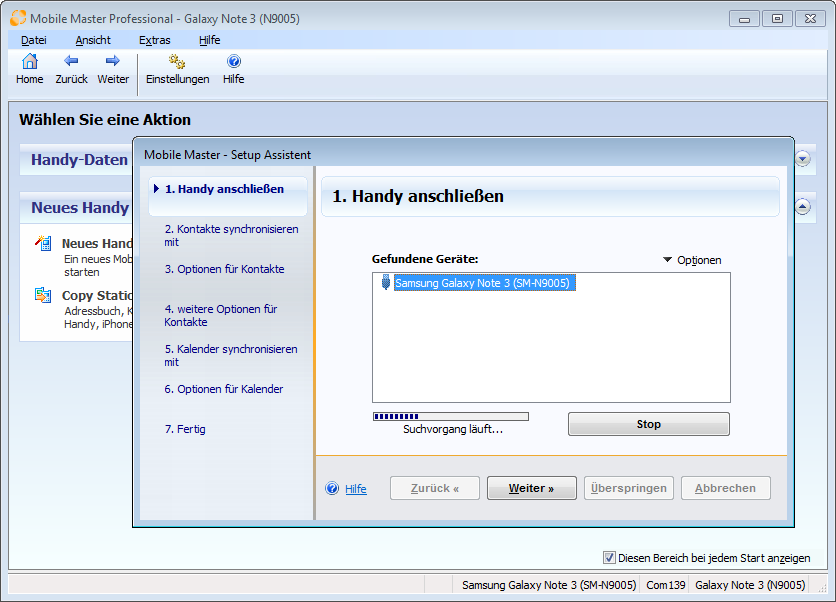Click the search progress bar
This screenshot has width=836, height=602.
point(451,416)
